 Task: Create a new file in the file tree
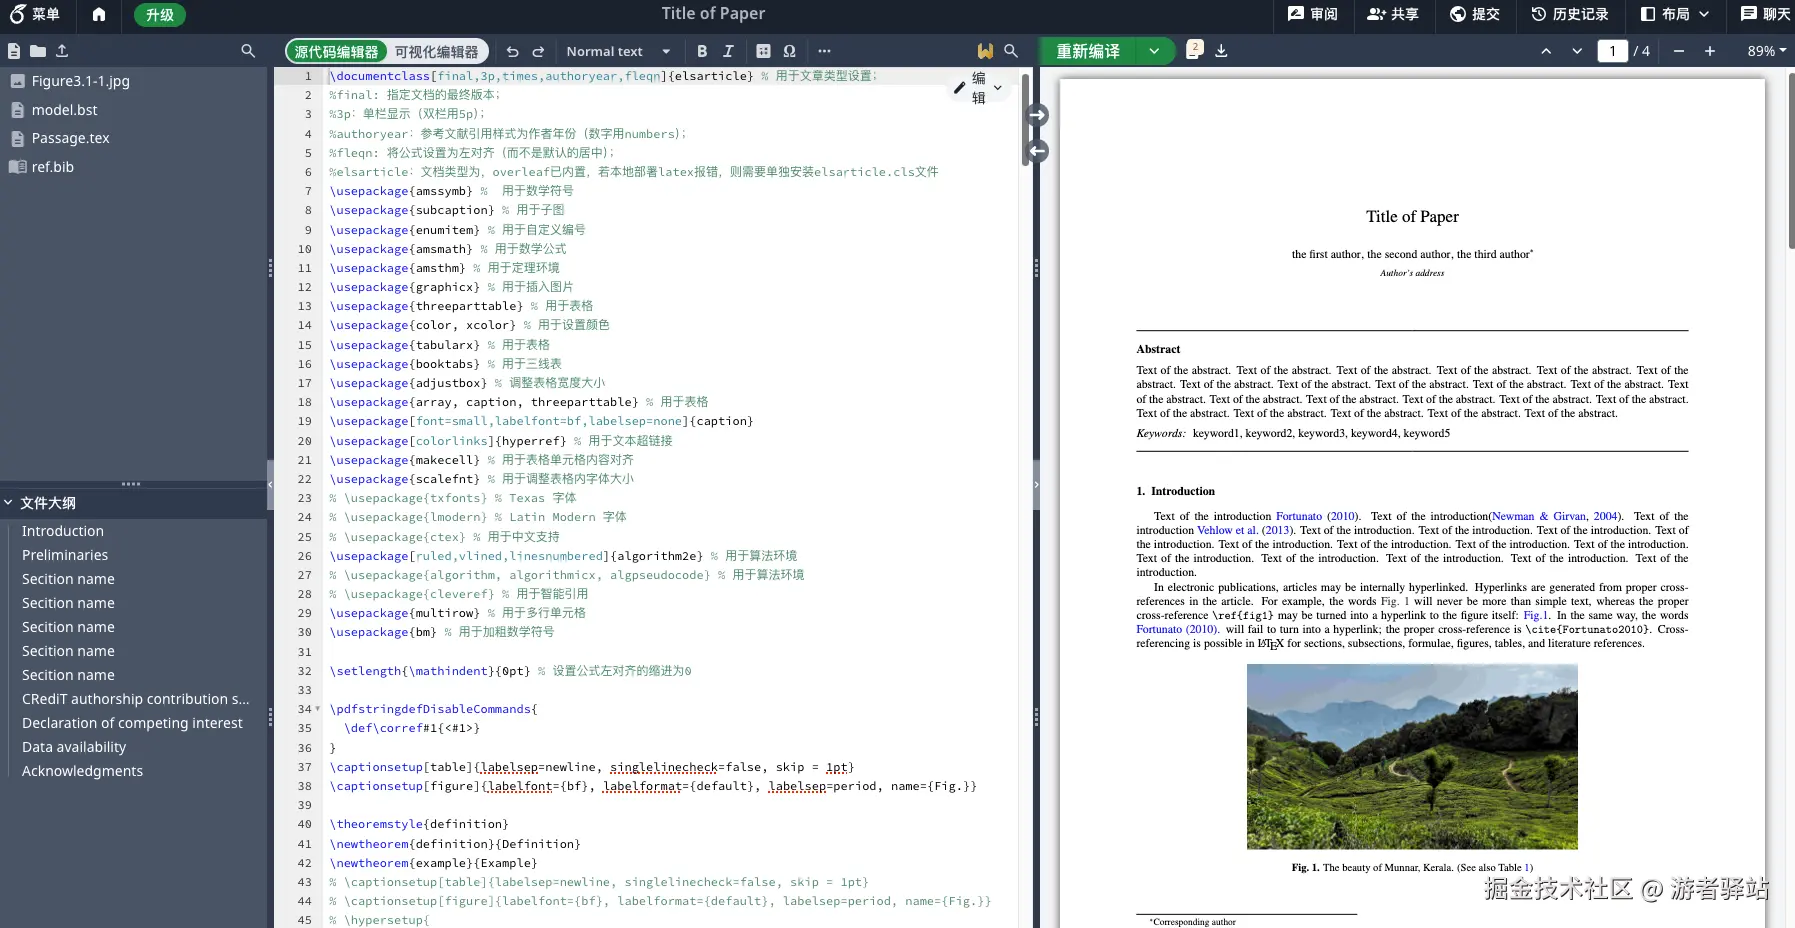tap(14, 51)
